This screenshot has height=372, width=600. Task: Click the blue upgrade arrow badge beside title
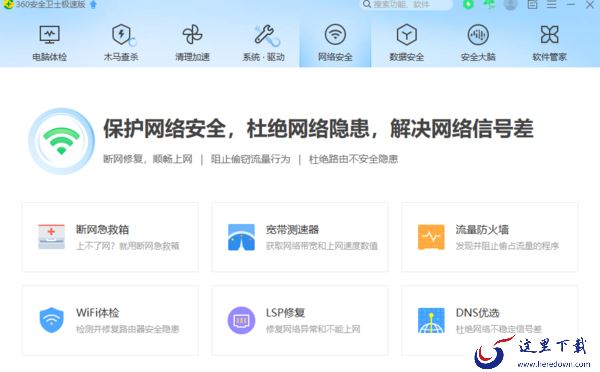pyautogui.click(x=93, y=5)
